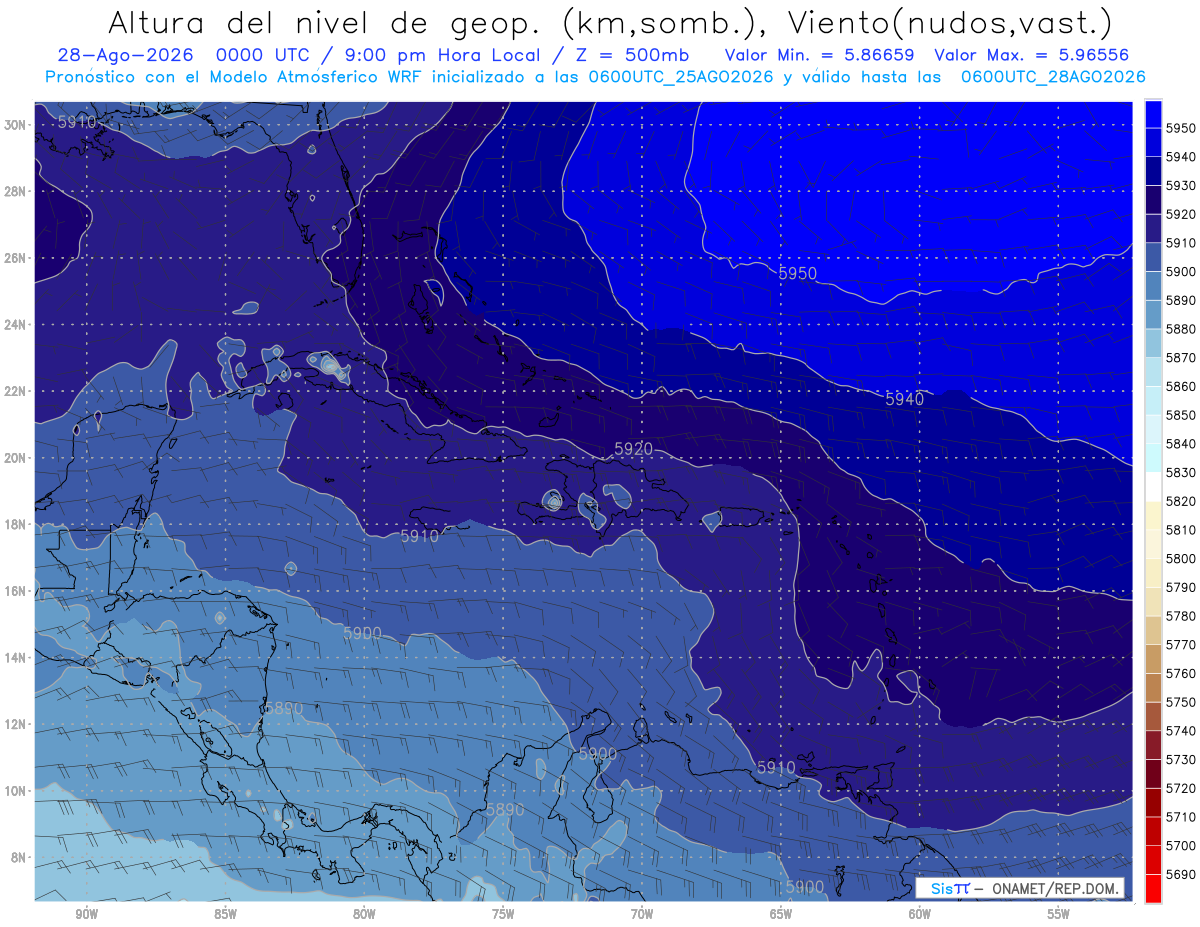Click the 'ONAMET/REP.DOM.' credit label

1056,888
